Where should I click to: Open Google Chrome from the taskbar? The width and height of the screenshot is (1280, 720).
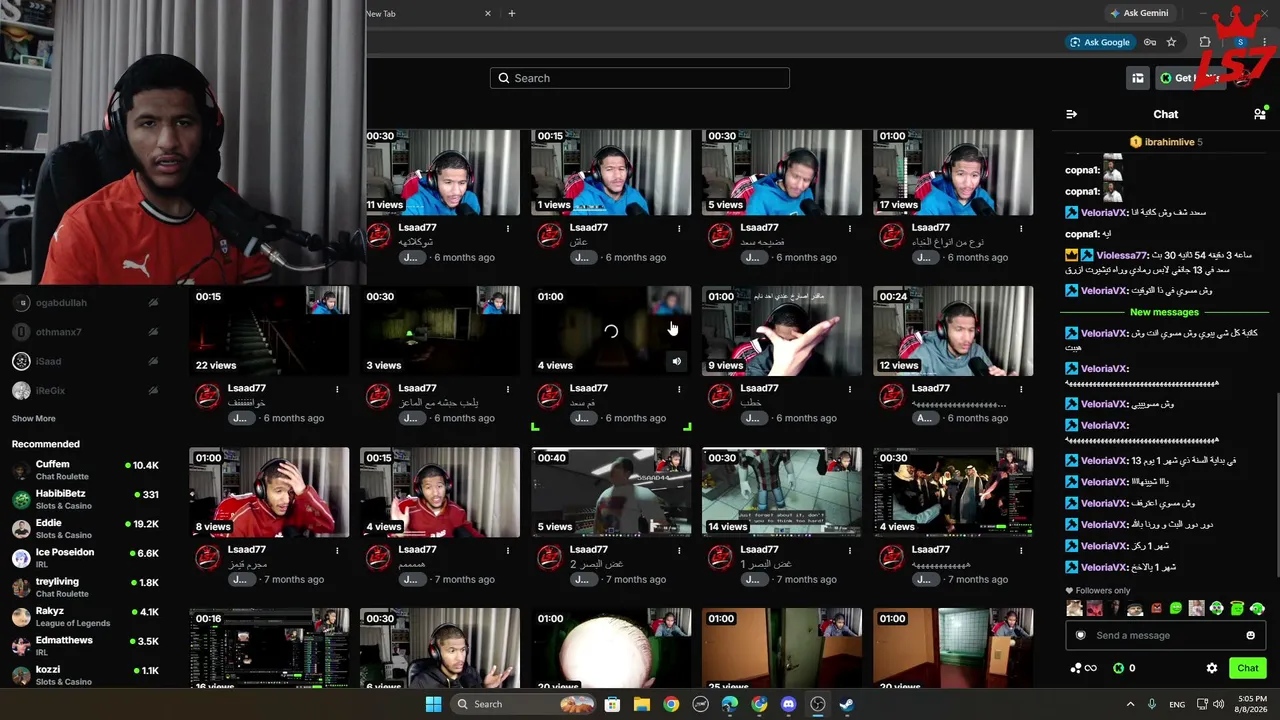pos(671,704)
